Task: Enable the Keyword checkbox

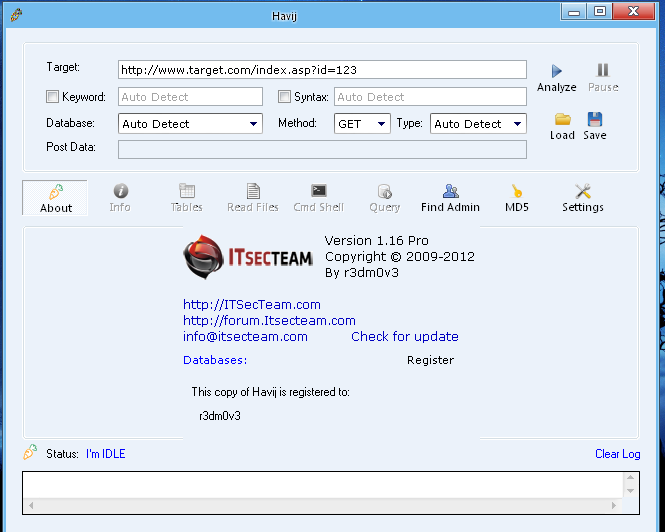Action: pyautogui.click(x=52, y=97)
